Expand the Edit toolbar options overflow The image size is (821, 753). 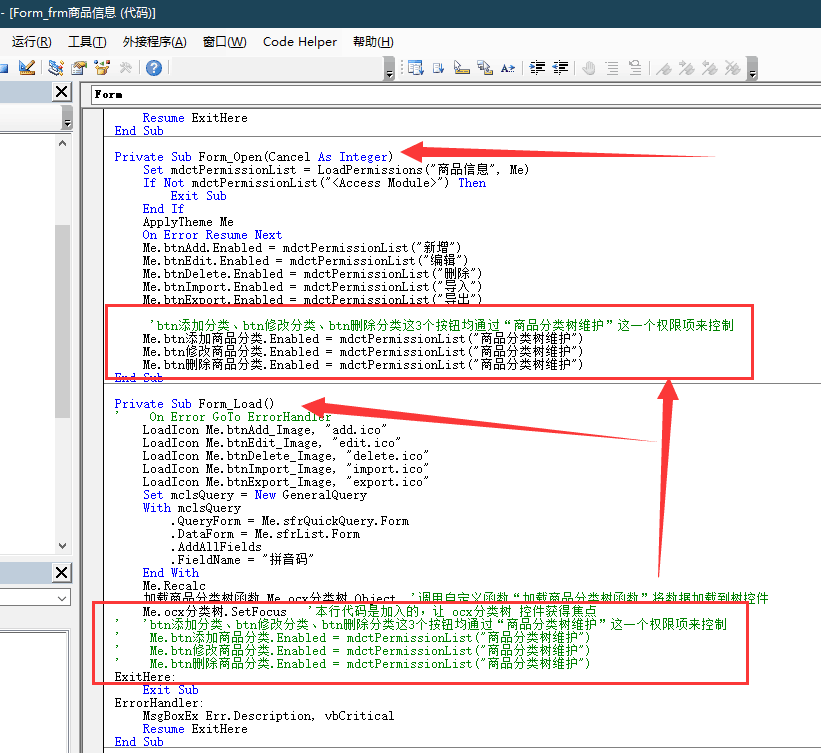click(x=752, y=68)
